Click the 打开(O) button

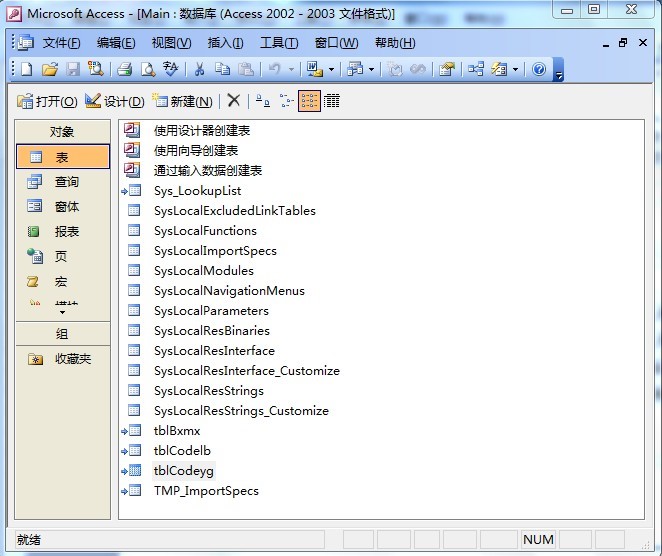(x=47, y=101)
